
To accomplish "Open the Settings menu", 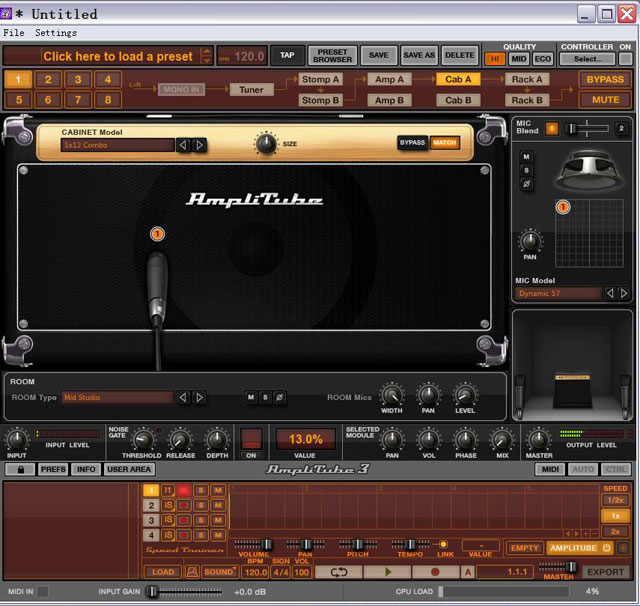I will click(56, 33).
